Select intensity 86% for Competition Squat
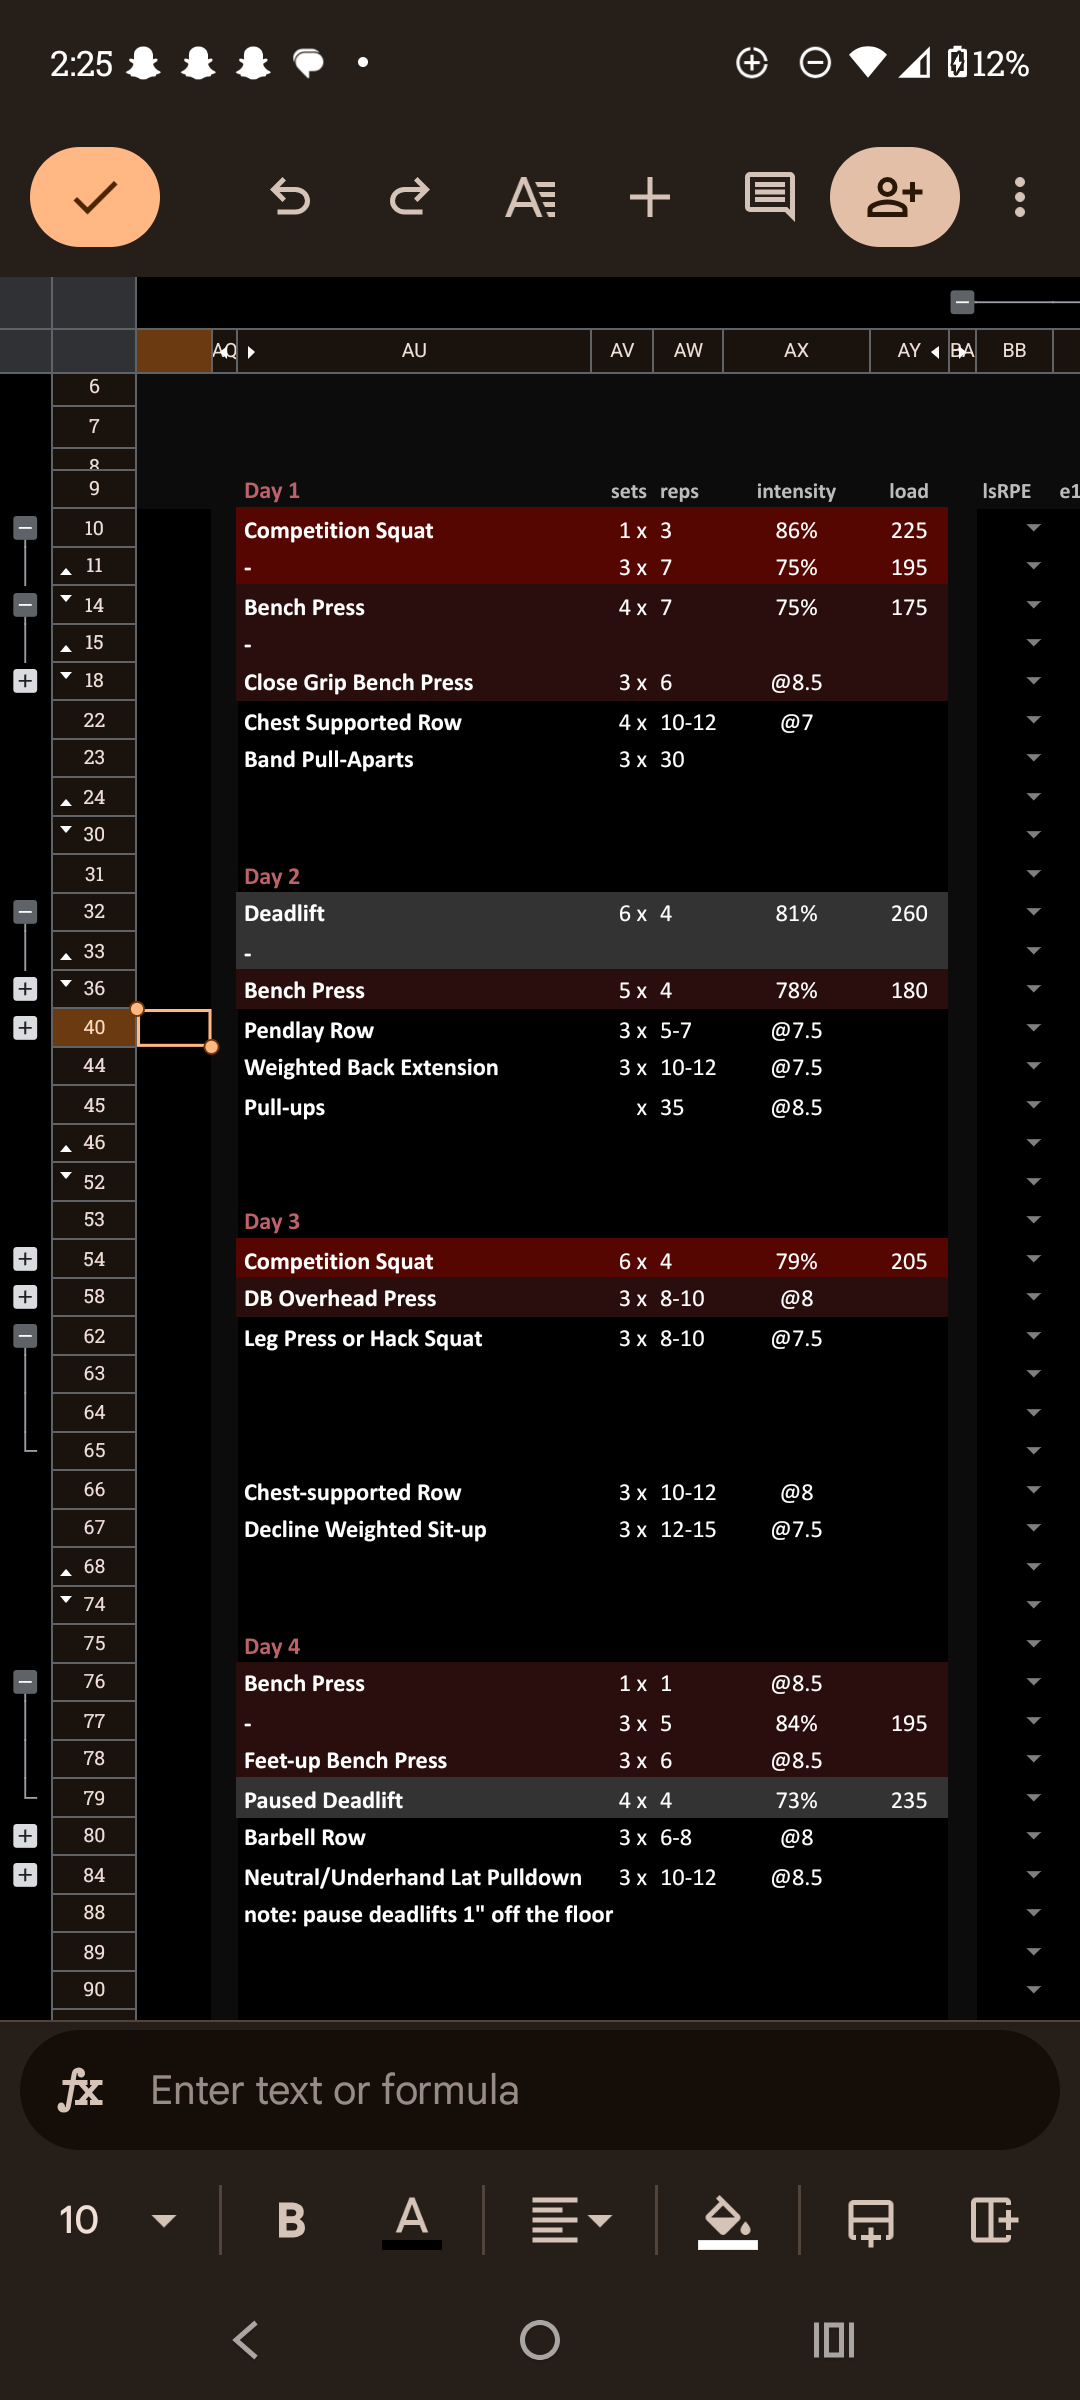Screen dimensions: 1080x2400 click(796, 530)
